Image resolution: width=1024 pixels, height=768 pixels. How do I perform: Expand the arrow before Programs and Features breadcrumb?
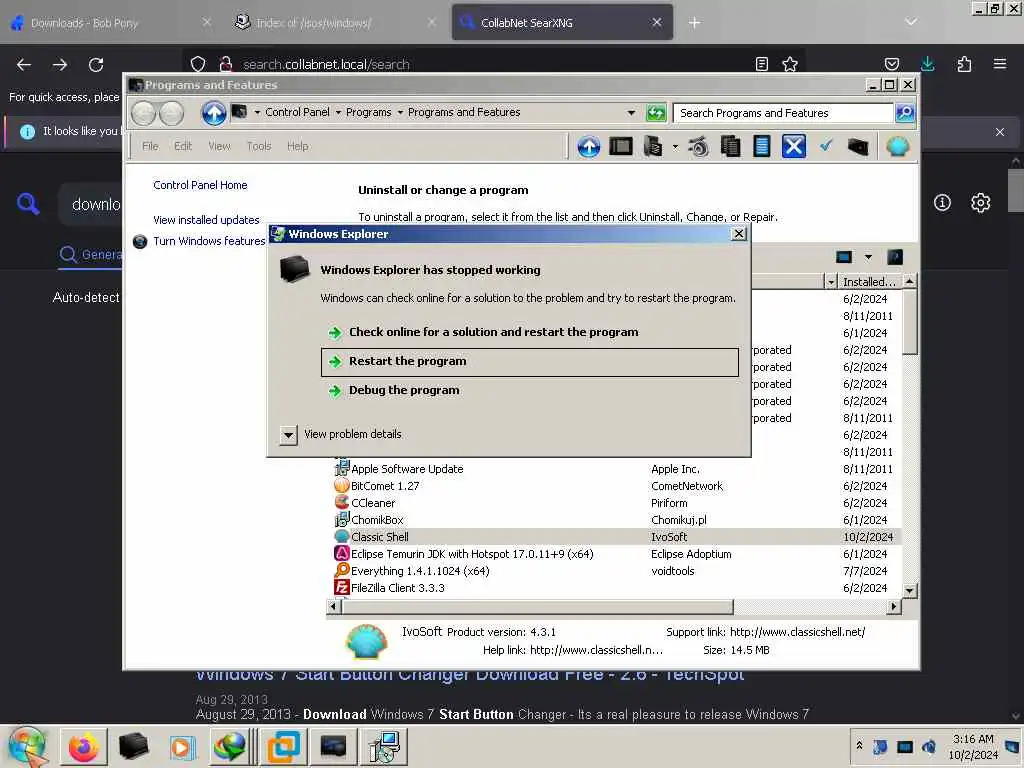[400, 112]
